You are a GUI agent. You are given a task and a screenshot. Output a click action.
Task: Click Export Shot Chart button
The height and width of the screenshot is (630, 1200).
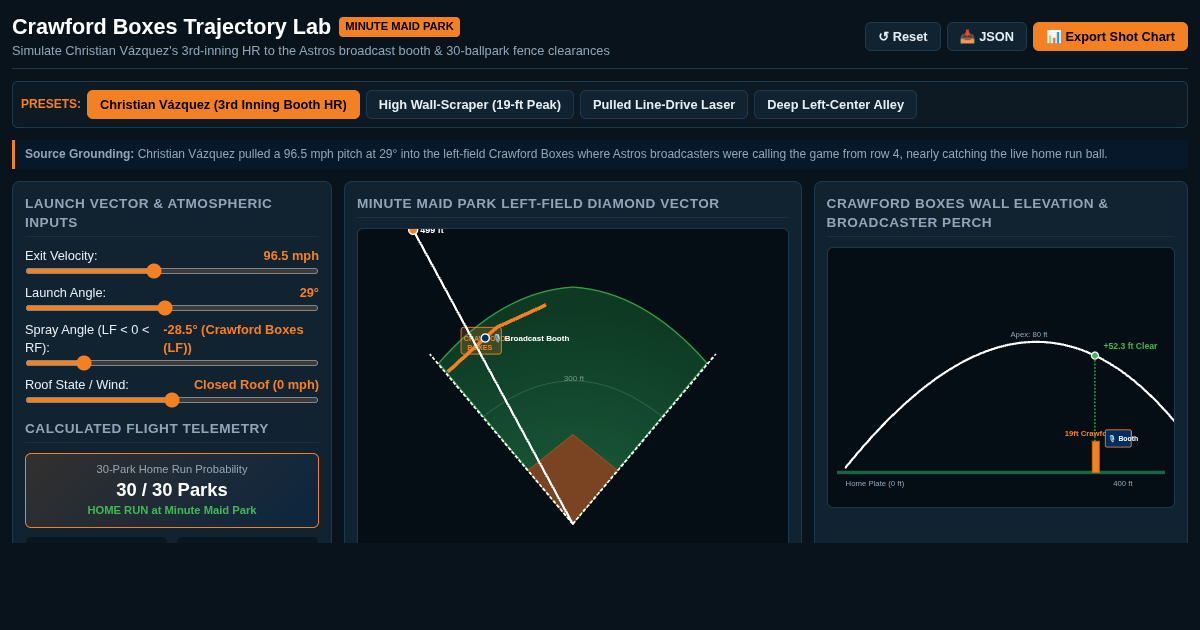1110,37
